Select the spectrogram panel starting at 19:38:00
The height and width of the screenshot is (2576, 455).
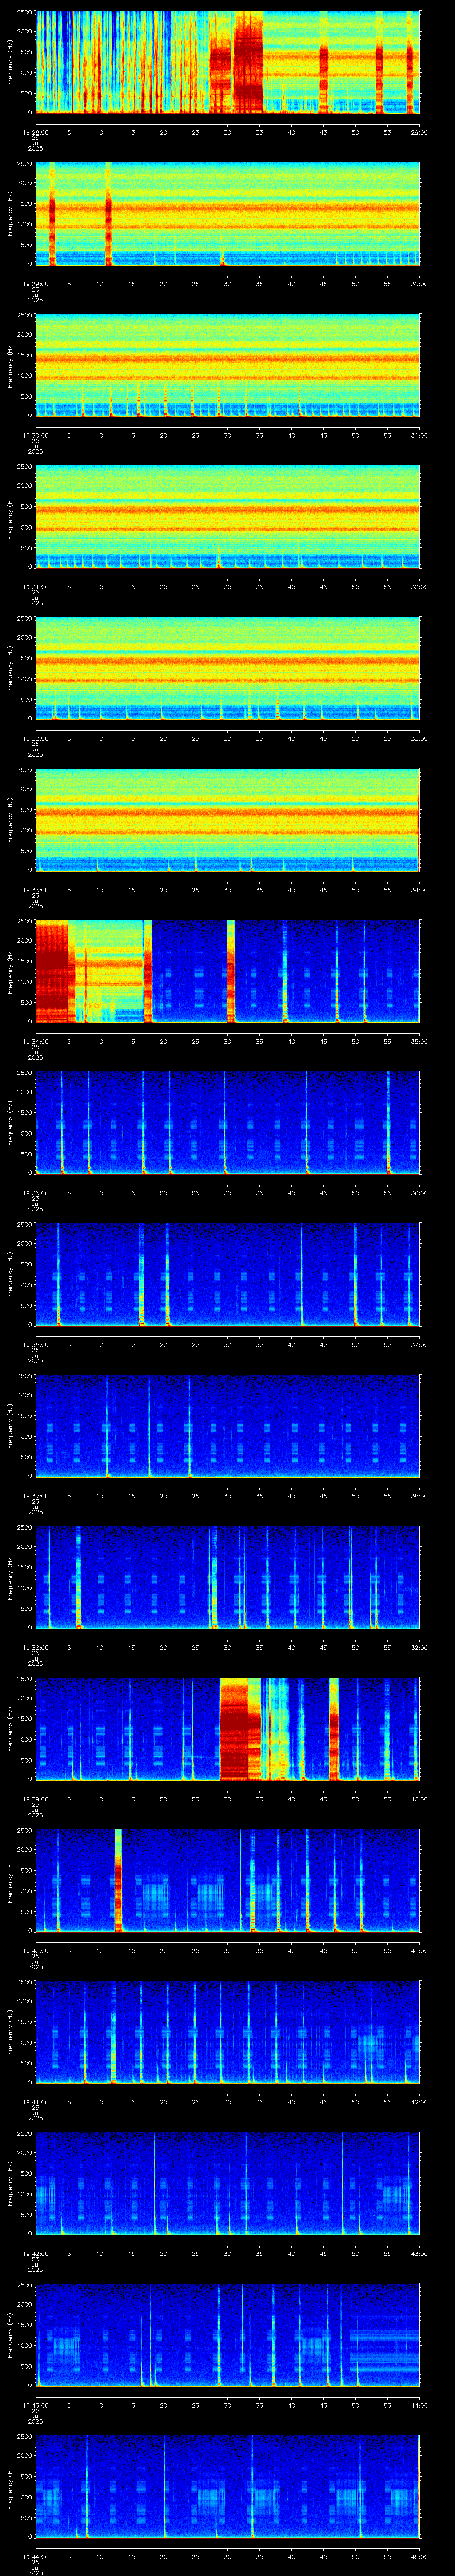tap(227, 1577)
